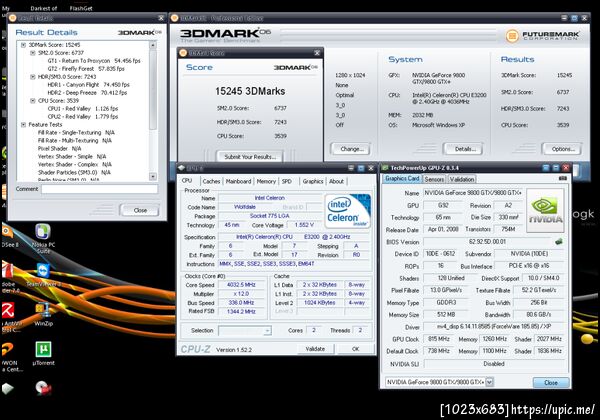Screen dimensions: 600x420
Task: Open the ACDSee desktop icon
Action: point(8,236)
